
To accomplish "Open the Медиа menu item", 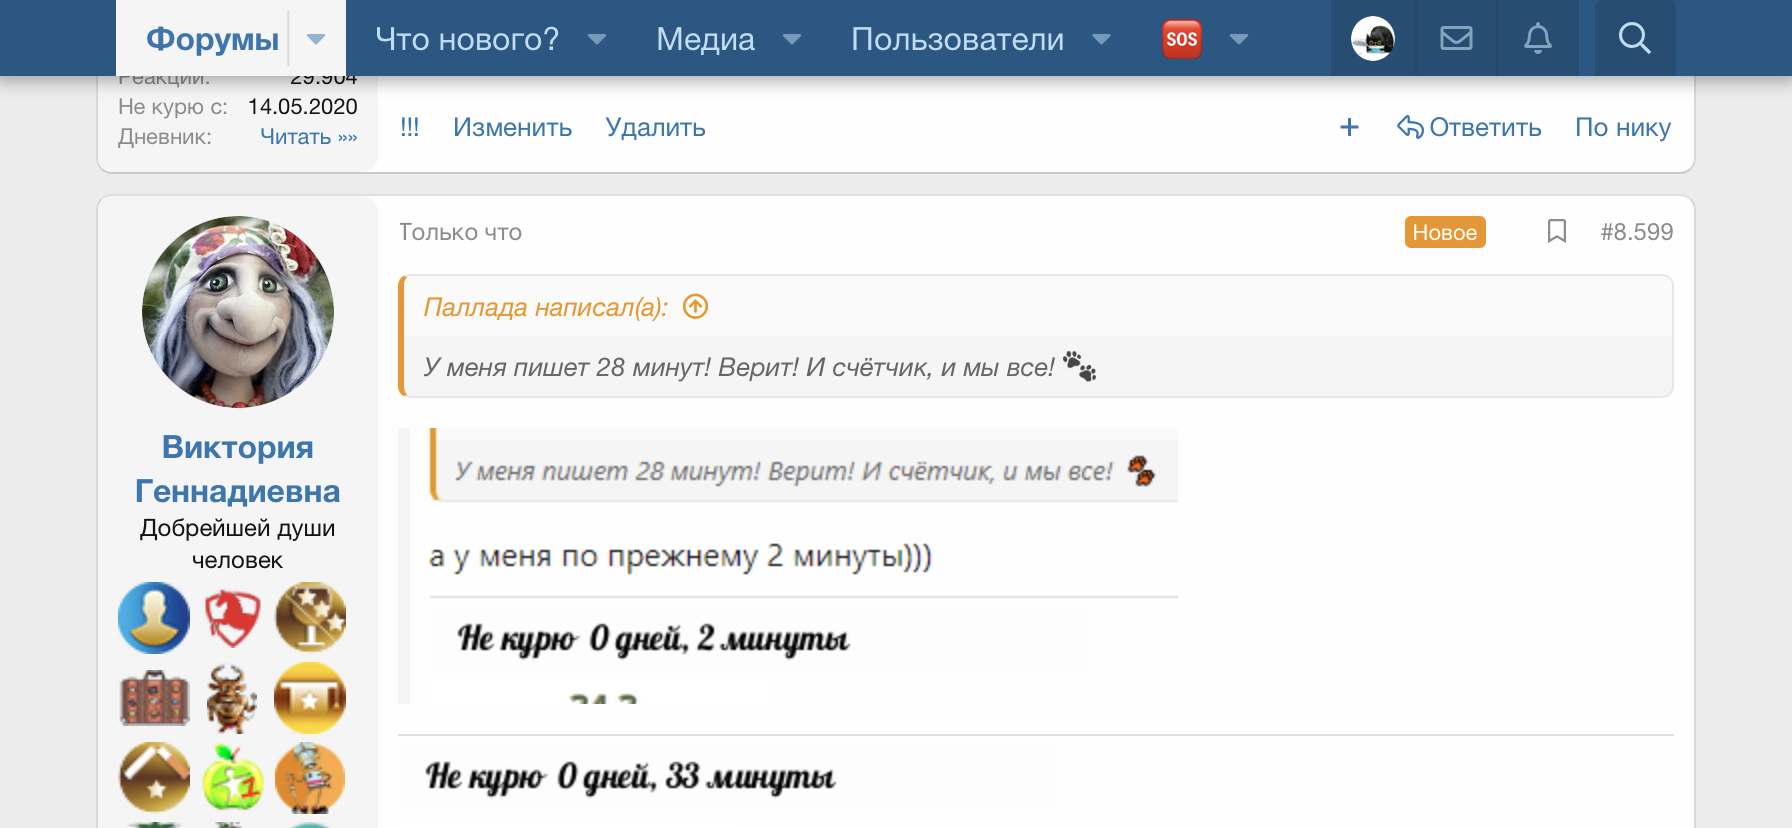I will [705, 39].
